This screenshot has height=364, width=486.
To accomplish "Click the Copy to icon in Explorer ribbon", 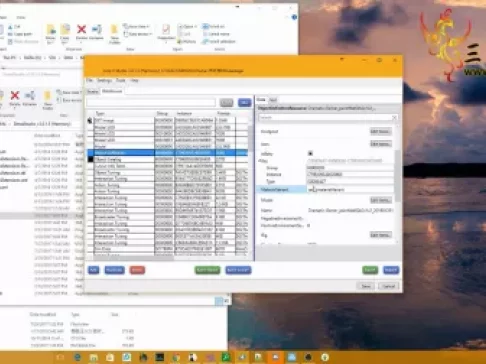I will click(x=65, y=32).
